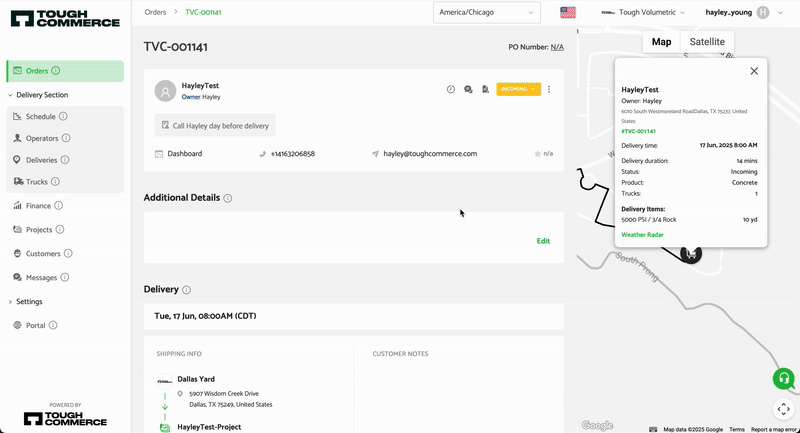Open the order history clock icon
800x433 pixels.
451,90
